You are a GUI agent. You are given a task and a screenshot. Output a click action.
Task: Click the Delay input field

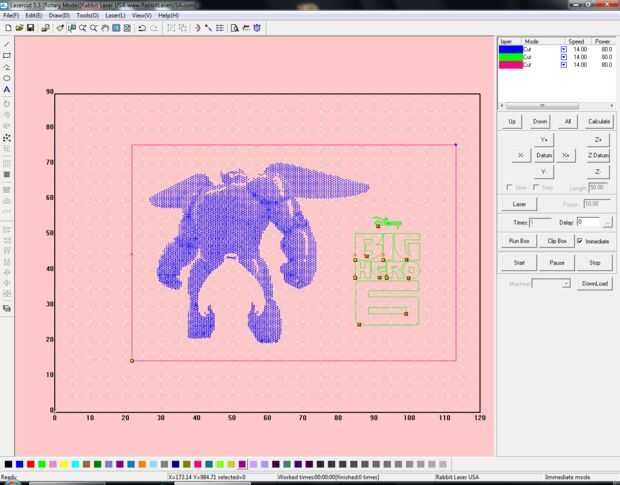(589, 223)
